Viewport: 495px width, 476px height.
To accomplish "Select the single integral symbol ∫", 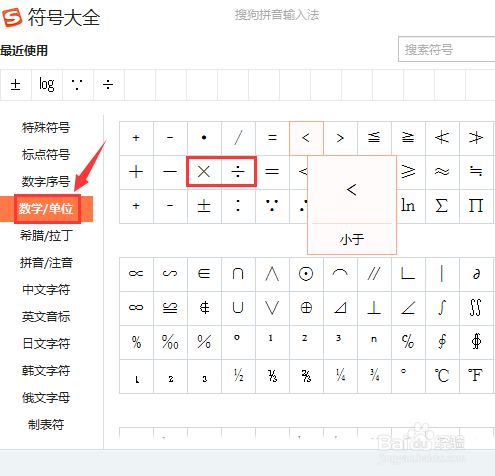I will [442, 308].
